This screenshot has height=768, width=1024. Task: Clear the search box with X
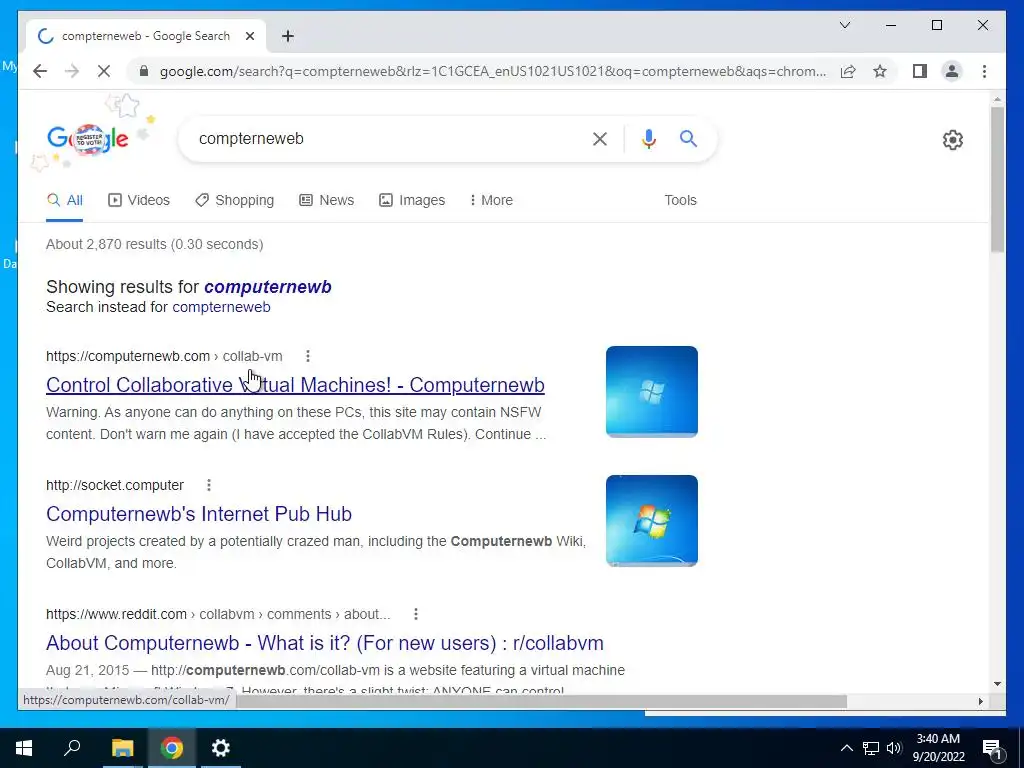[600, 138]
